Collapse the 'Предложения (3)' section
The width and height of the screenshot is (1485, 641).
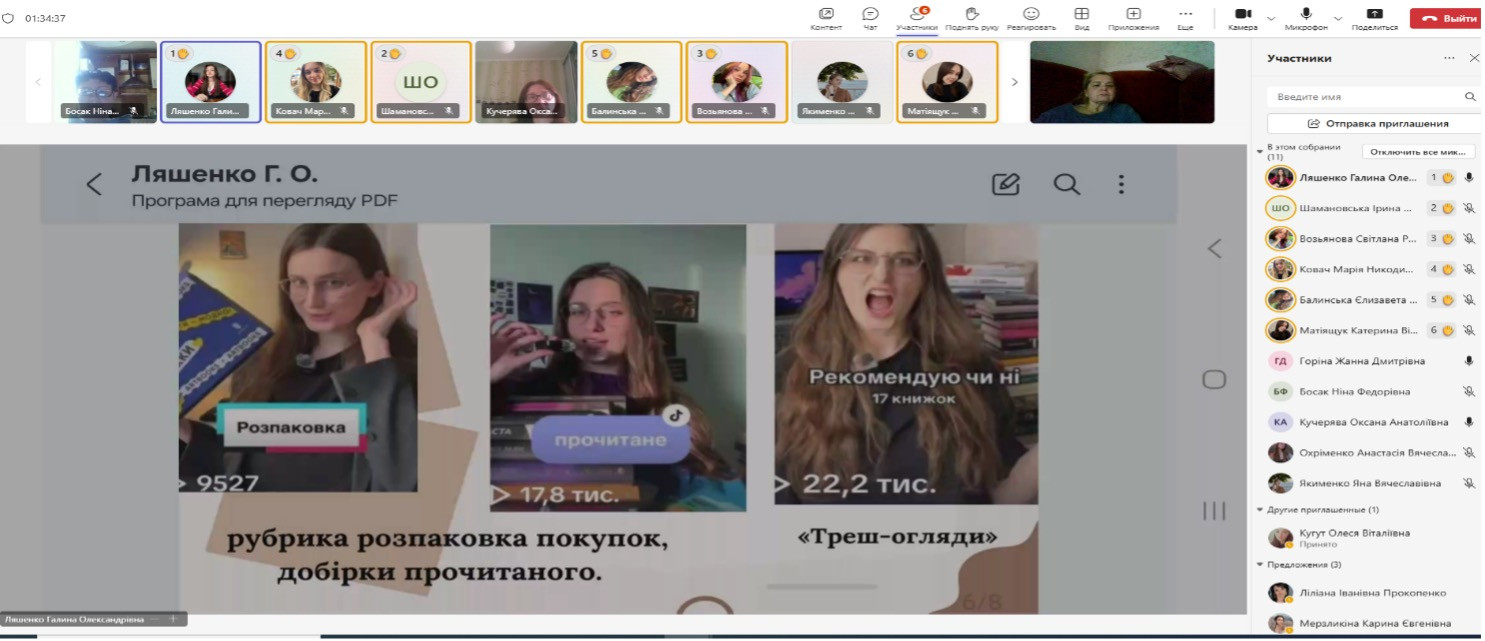[1260, 564]
